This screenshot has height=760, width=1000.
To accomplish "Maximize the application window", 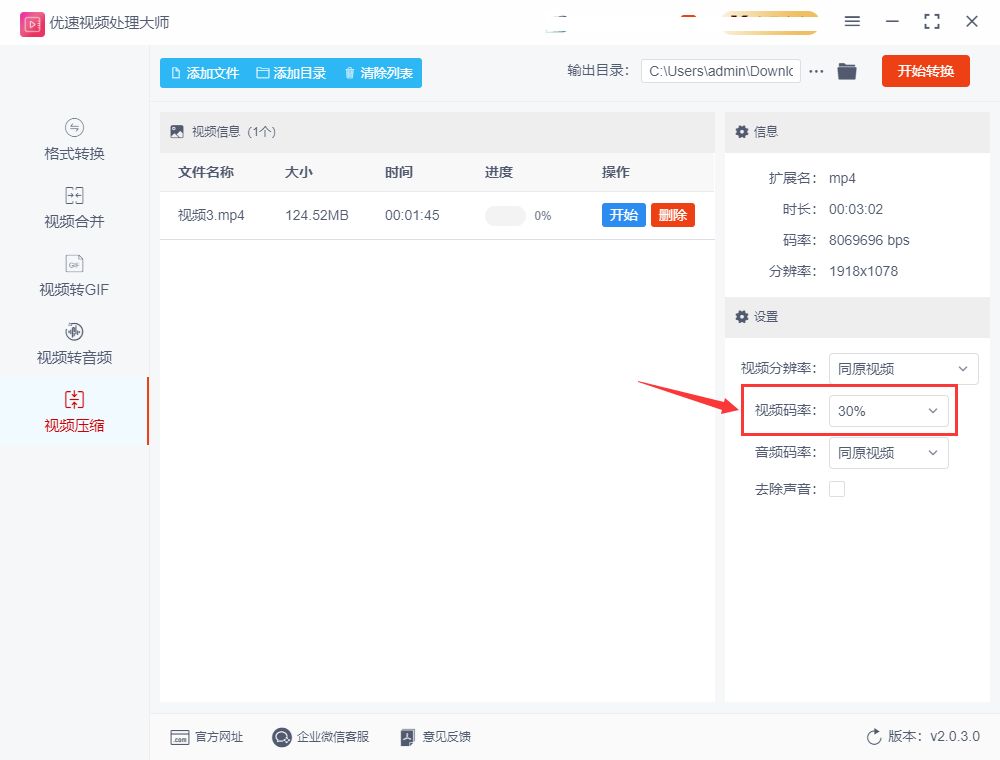I will 932,22.
